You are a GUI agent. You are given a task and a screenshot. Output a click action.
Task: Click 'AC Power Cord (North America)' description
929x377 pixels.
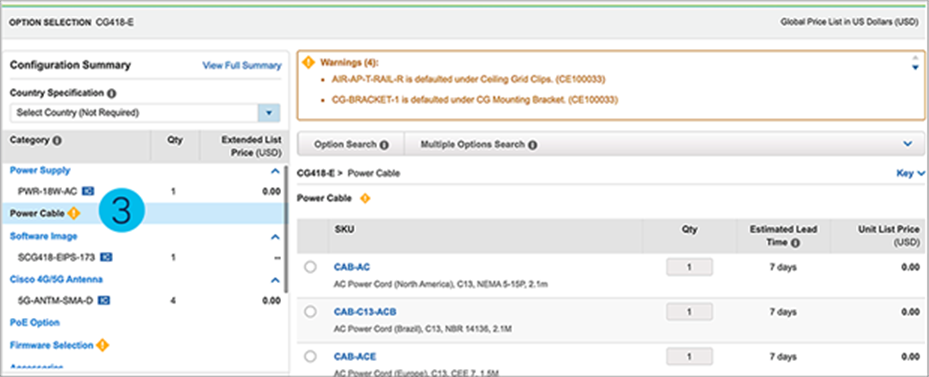441,285
